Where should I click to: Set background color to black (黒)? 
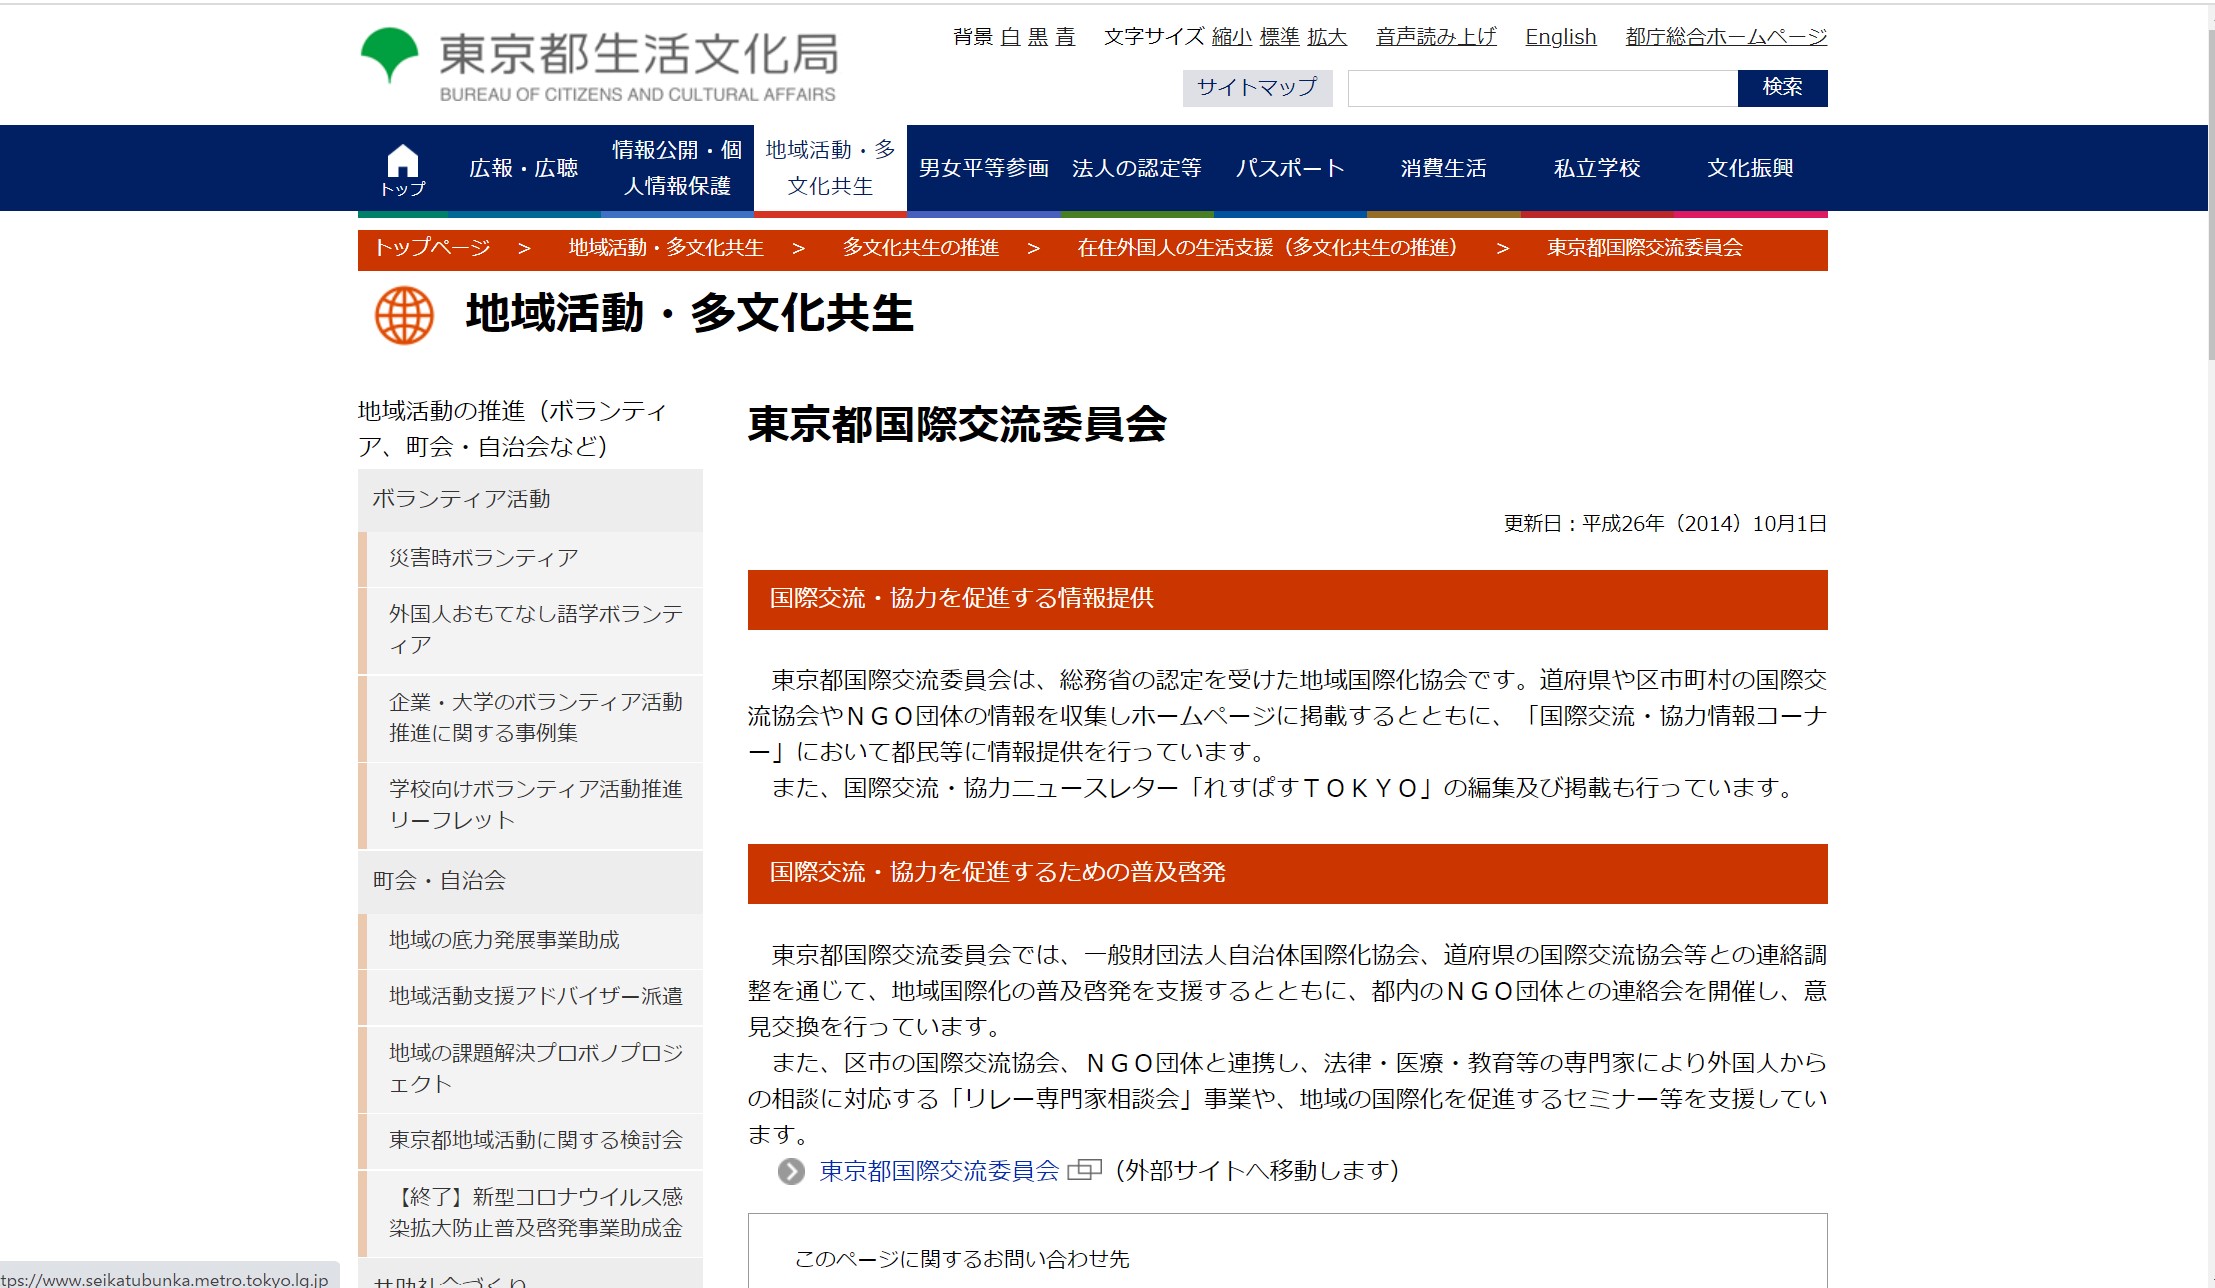[x=1038, y=37]
